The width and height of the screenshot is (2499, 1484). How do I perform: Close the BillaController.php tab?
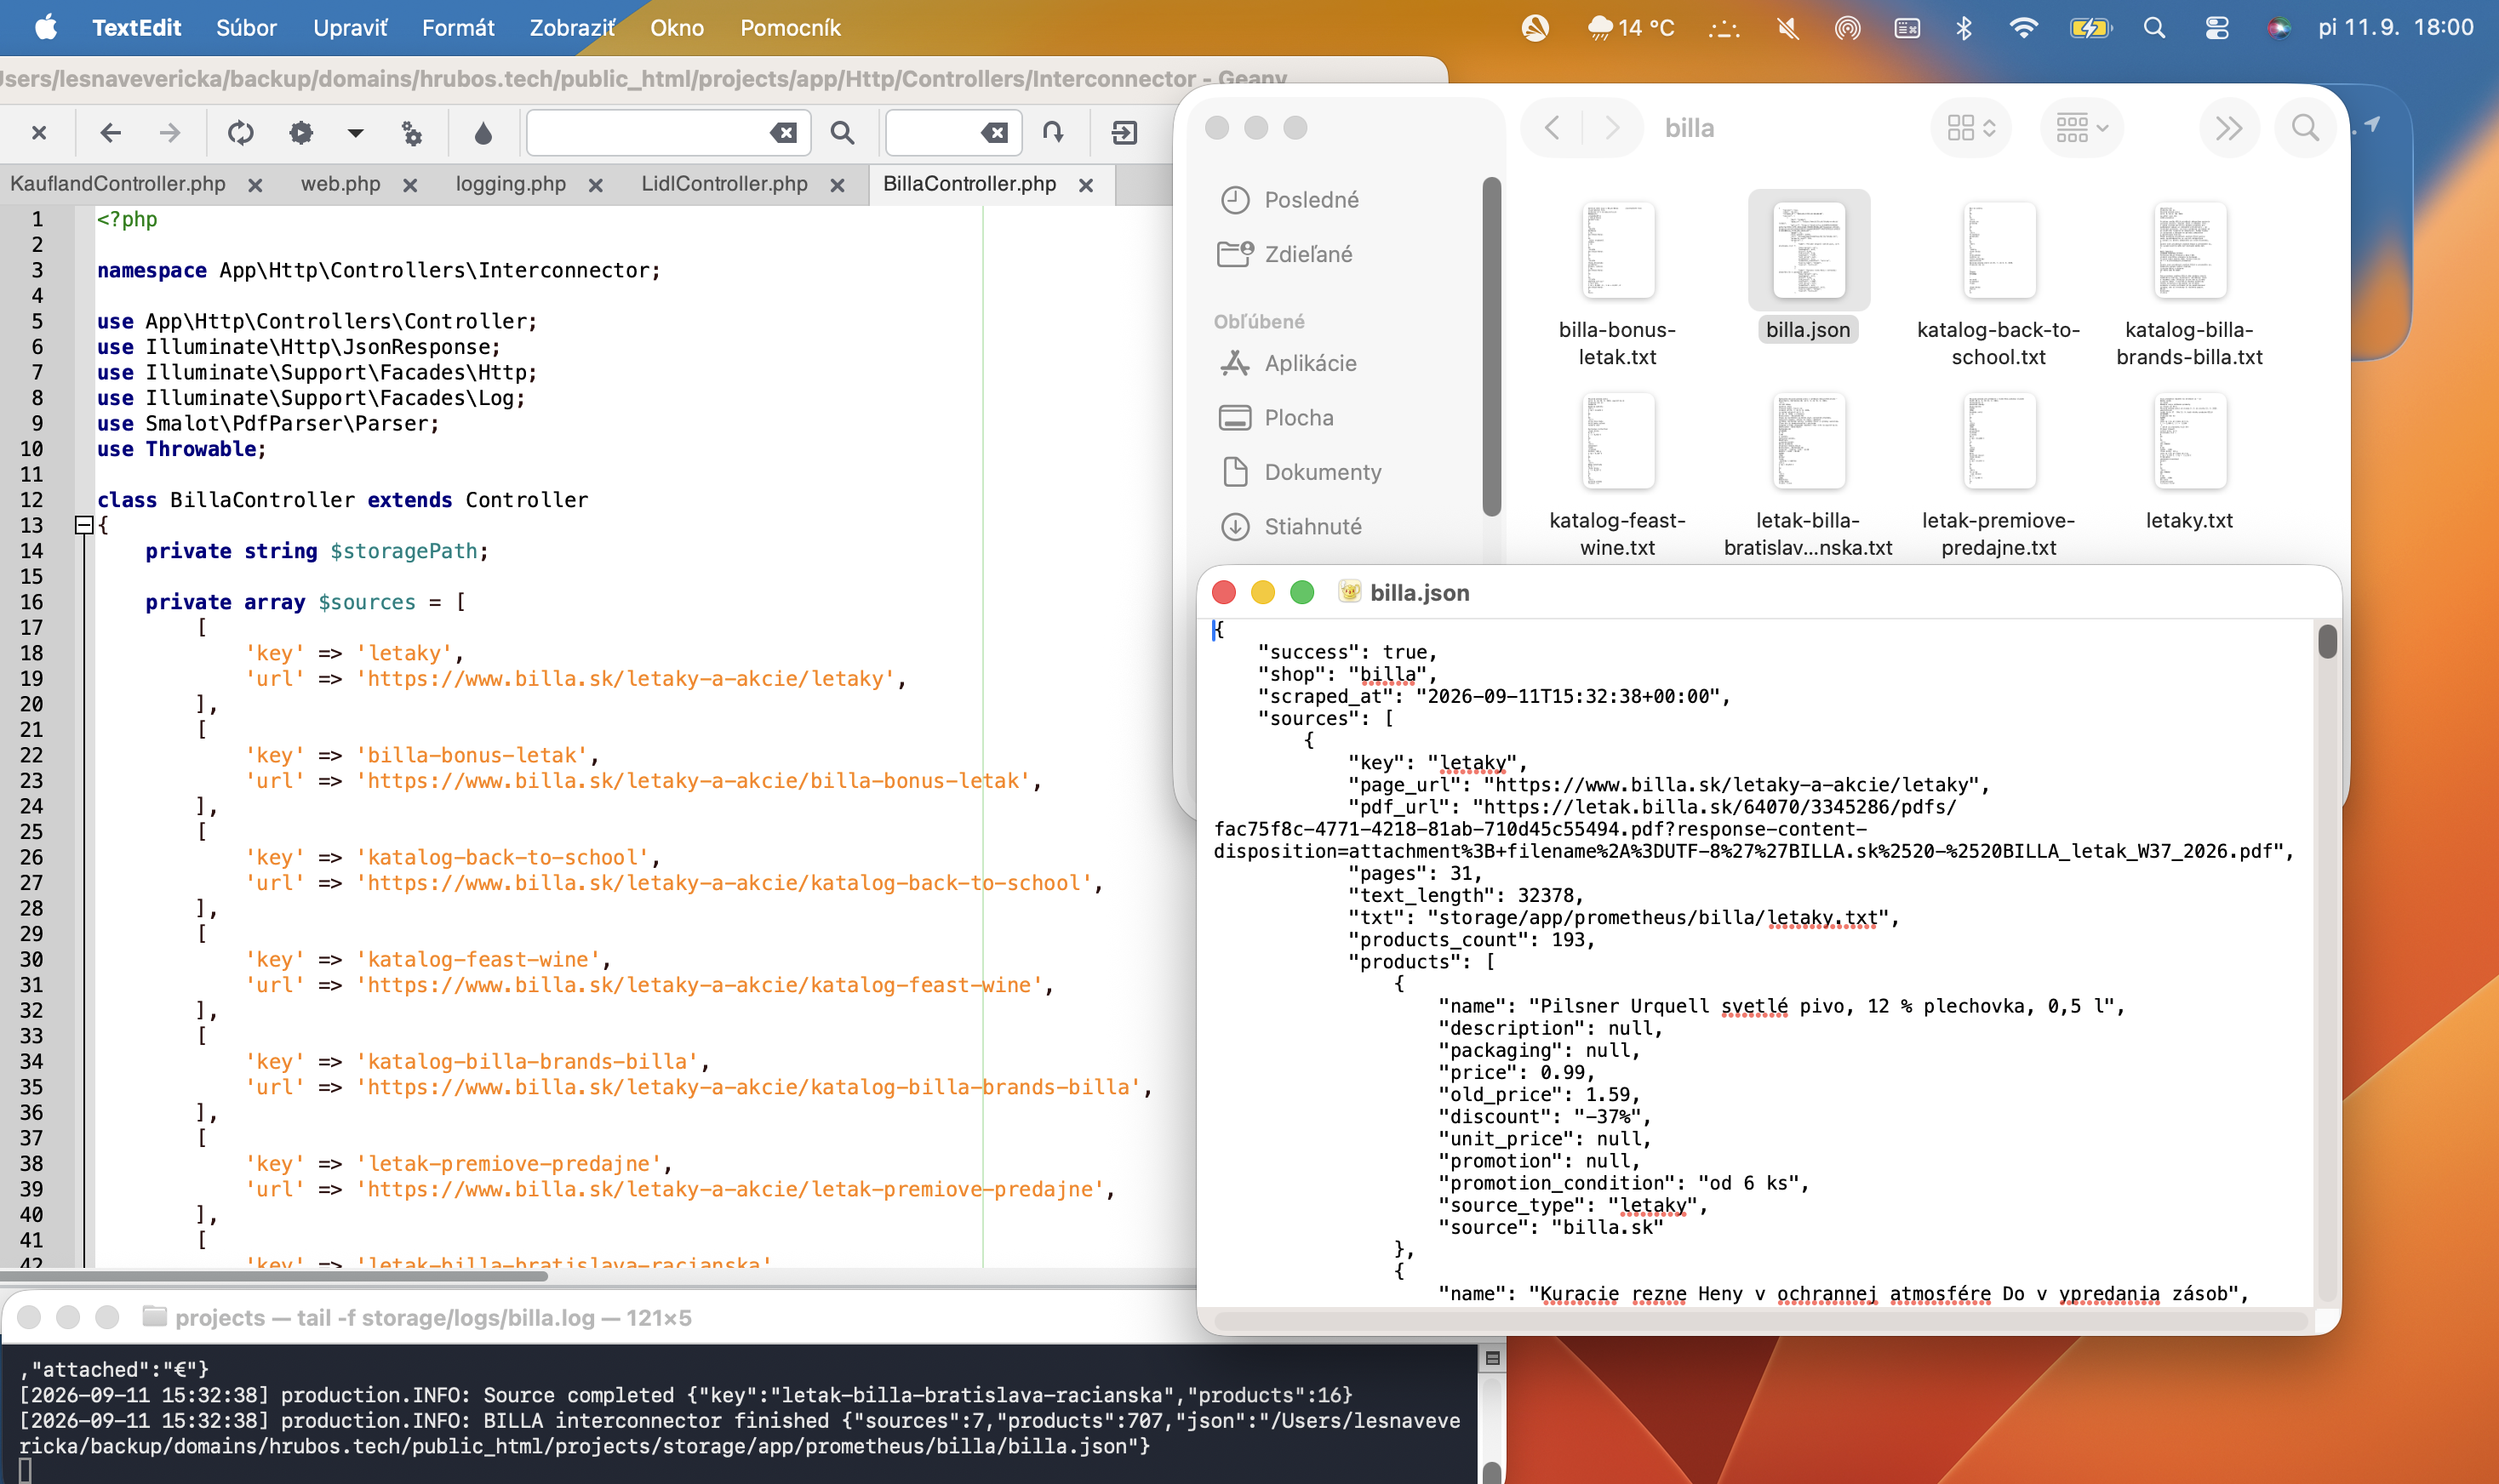coord(1086,185)
